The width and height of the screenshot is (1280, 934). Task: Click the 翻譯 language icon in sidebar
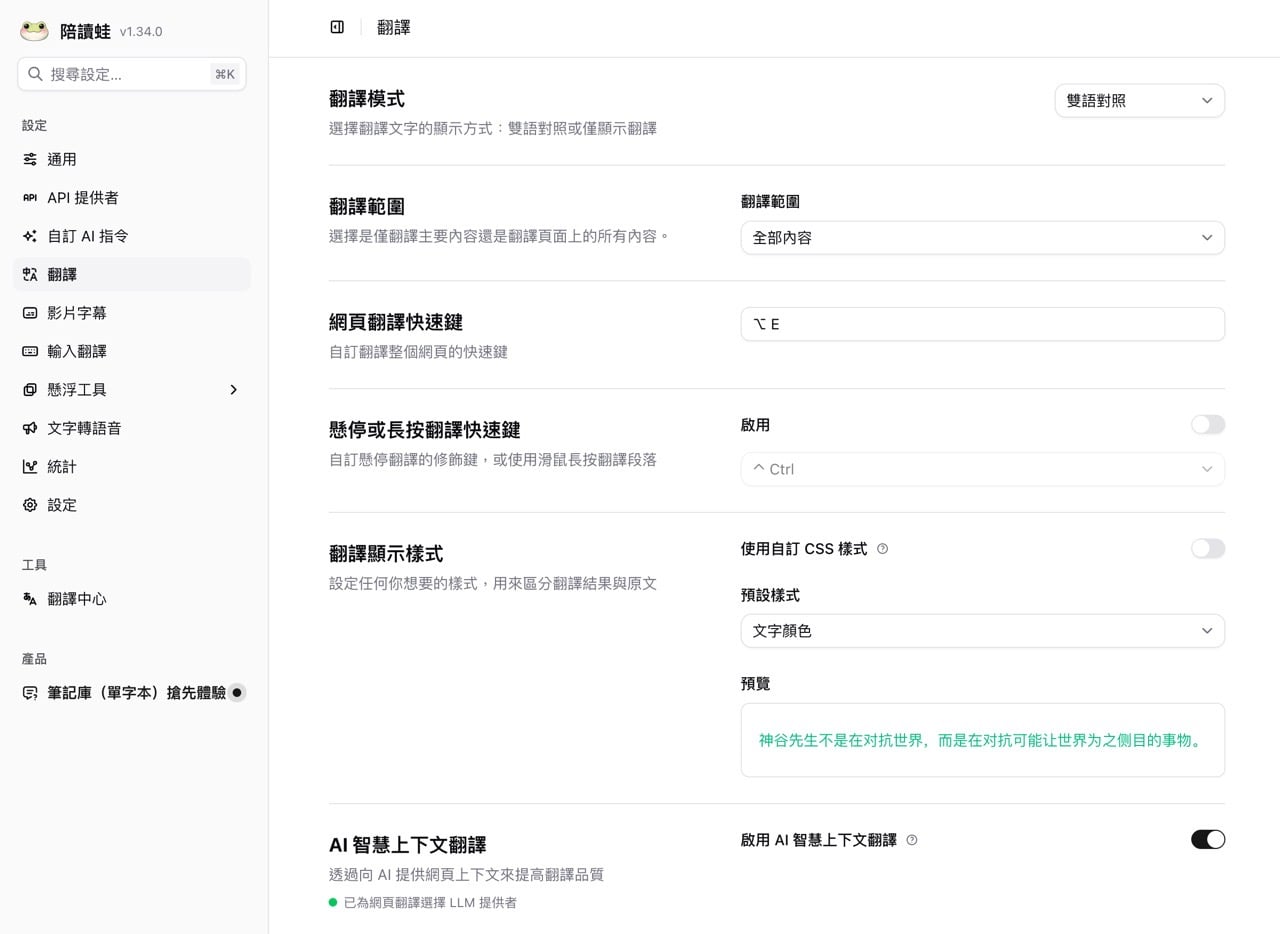pos(30,274)
